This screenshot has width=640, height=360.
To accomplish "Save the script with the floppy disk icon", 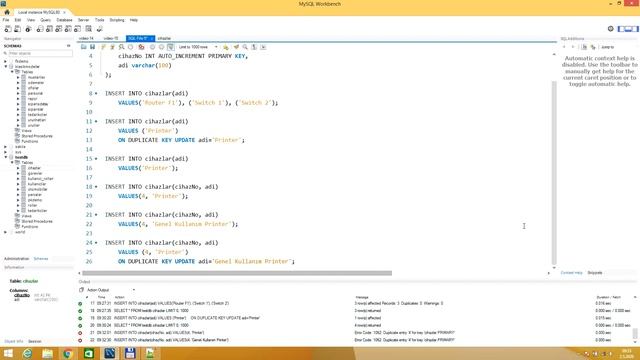I will click(x=93, y=47).
